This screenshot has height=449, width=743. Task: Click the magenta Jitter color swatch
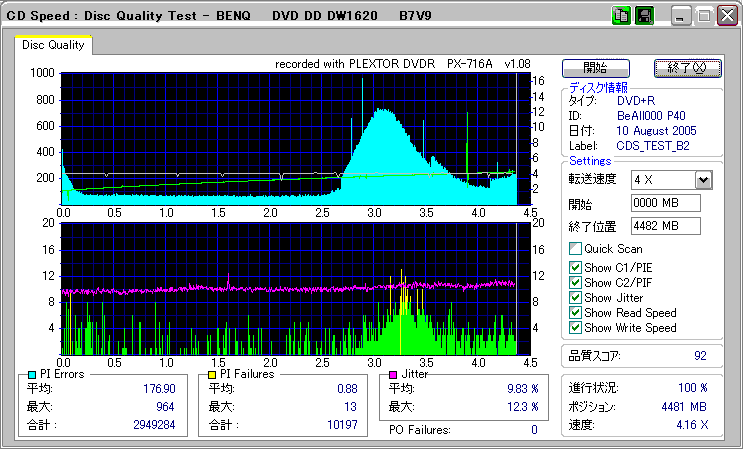[x=394, y=373]
